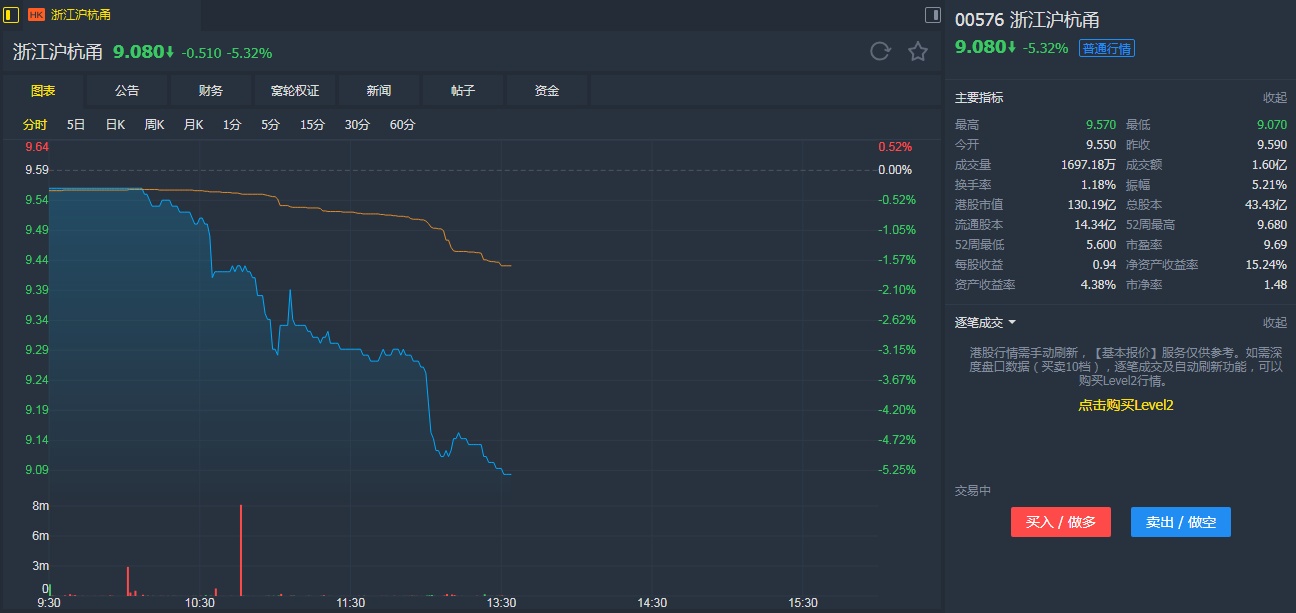
Task: Click the yellow left sidebar toggle icon
Action: click(11, 15)
